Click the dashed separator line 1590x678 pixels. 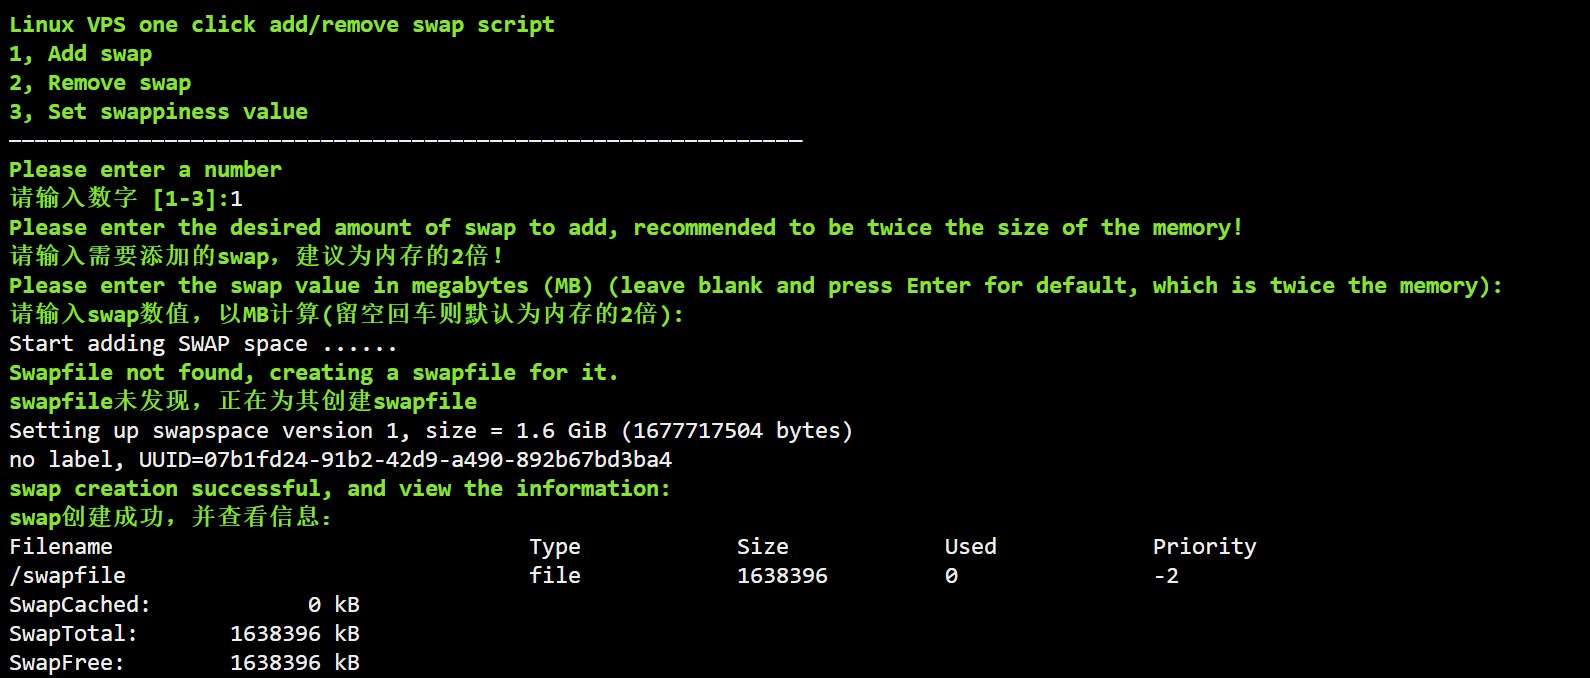point(405,141)
